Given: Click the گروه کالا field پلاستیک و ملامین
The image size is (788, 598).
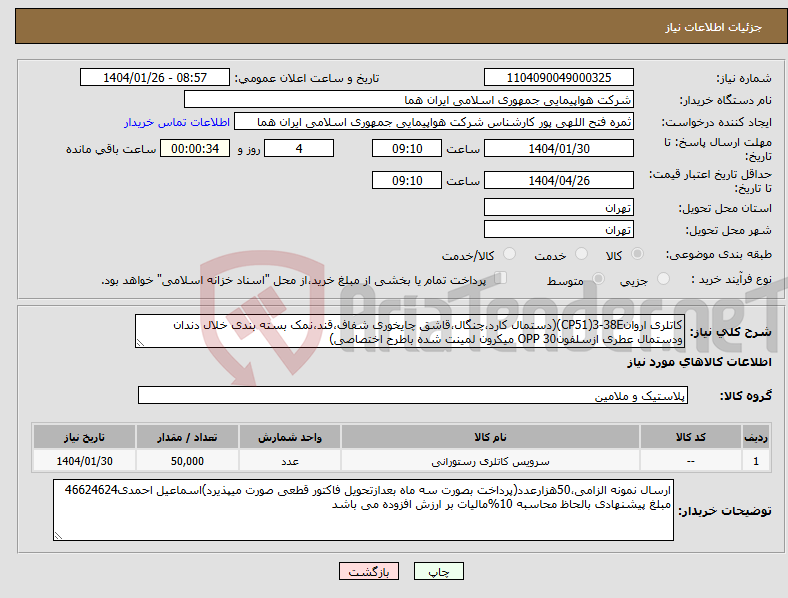Looking at the screenshot, I should [413, 395].
